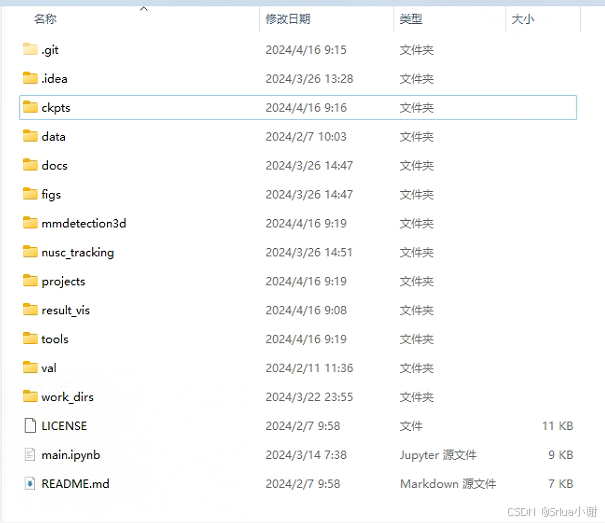Select the docs folder name
Image resolution: width=605 pixels, height=523 pixels.
tap(54, 166)
